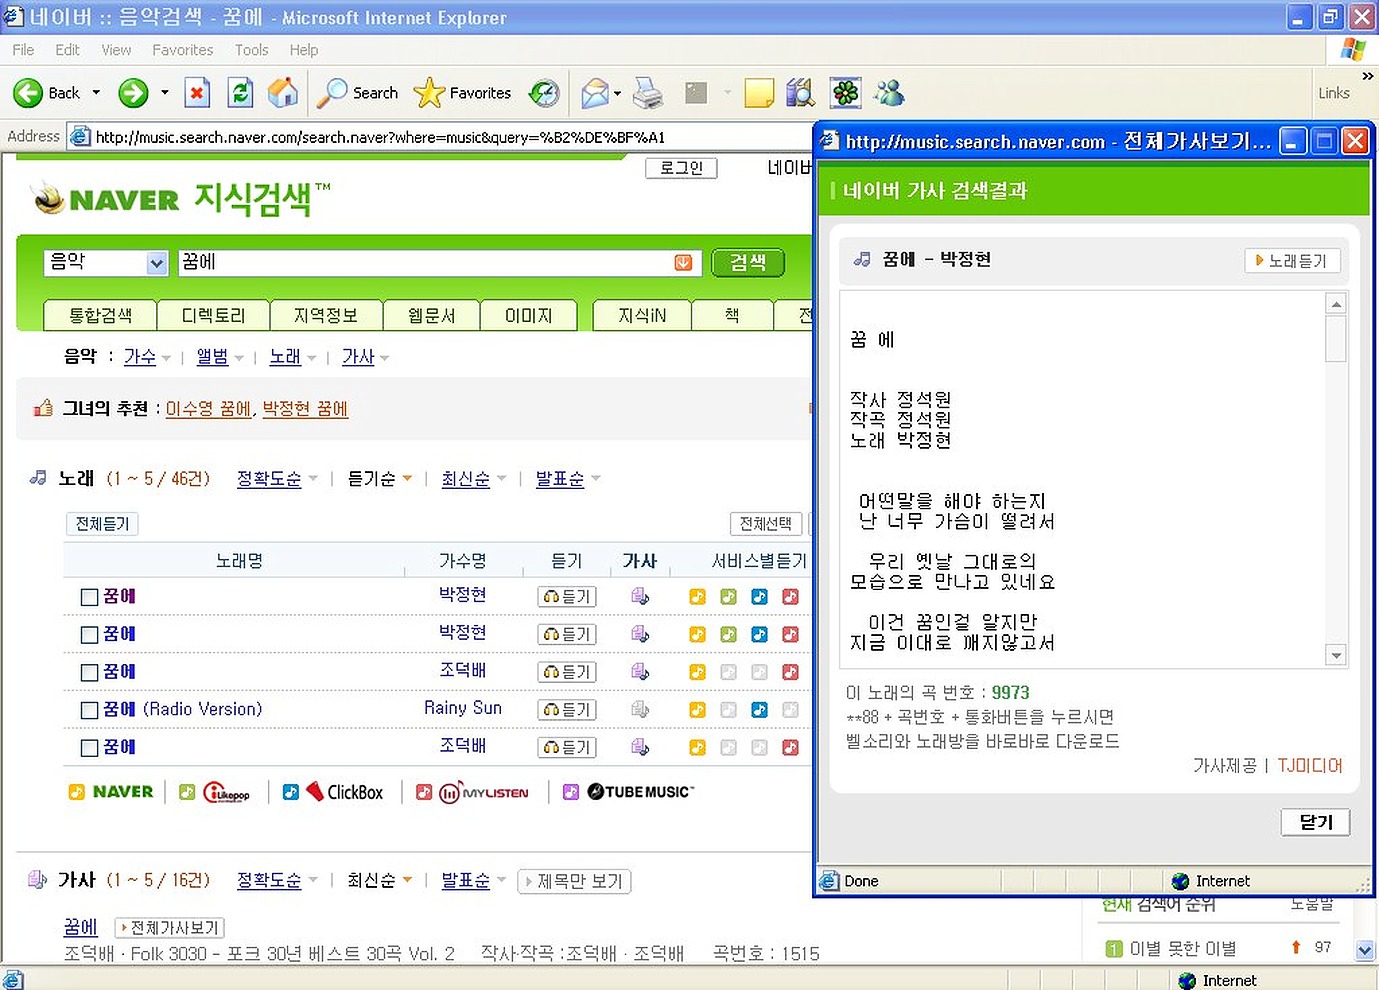The height and width of the screenshot is (990, 1379).
Task: Click 노래듣기 in the lyrics popup
Action: coord(1291,261)
